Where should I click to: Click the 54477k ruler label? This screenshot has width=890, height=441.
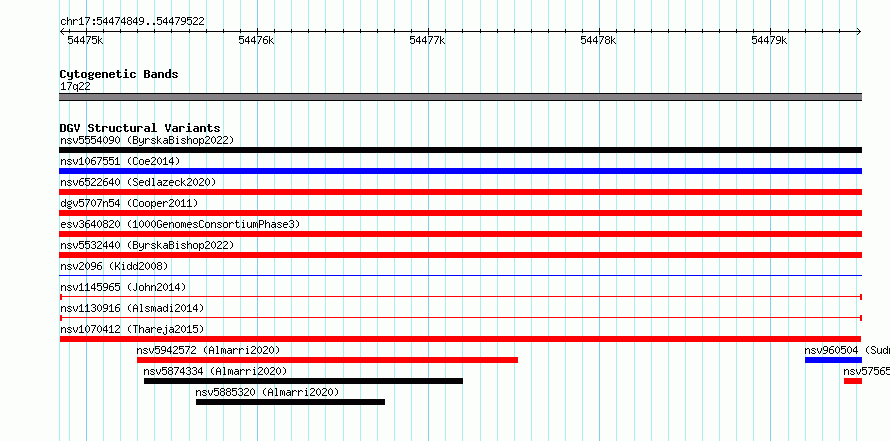[x=427, y=40]
